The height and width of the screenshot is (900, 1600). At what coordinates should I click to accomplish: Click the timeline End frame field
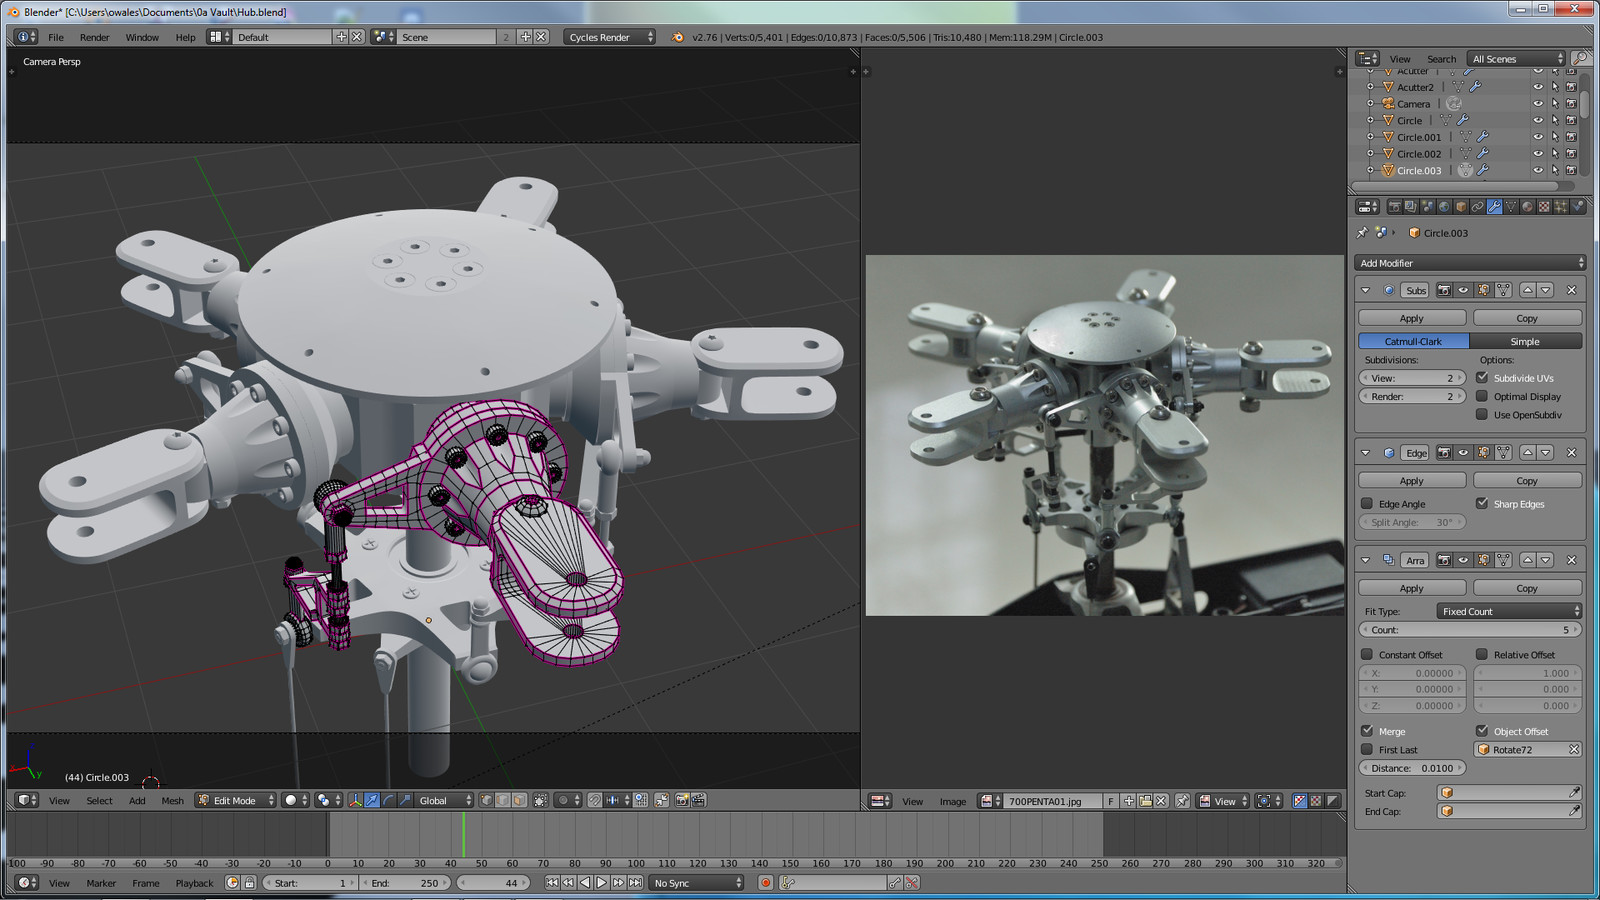click(x=407, y=883)
